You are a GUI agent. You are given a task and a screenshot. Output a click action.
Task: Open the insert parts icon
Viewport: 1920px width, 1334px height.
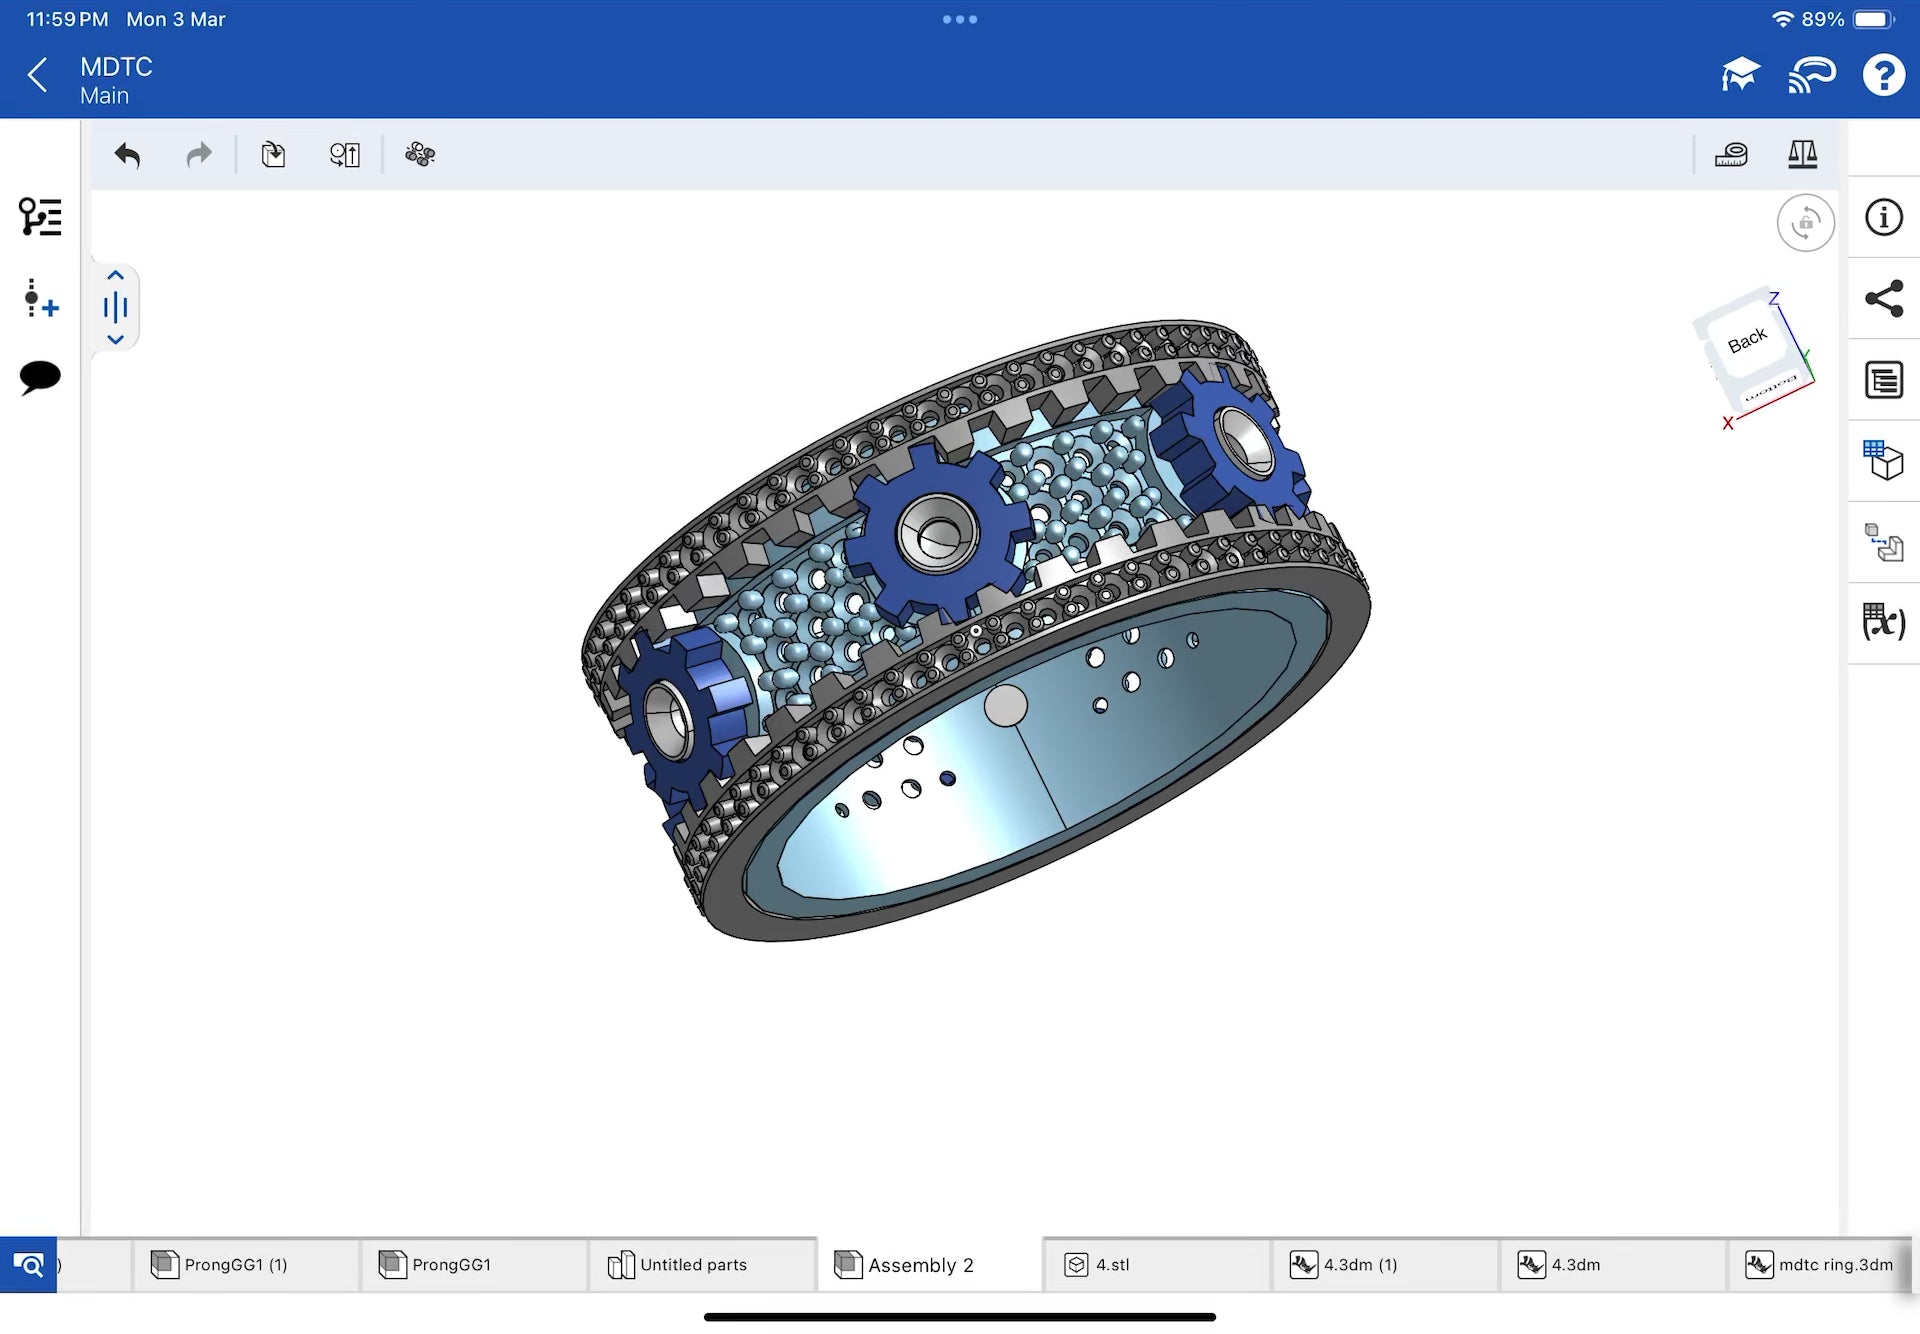(273, 155)
